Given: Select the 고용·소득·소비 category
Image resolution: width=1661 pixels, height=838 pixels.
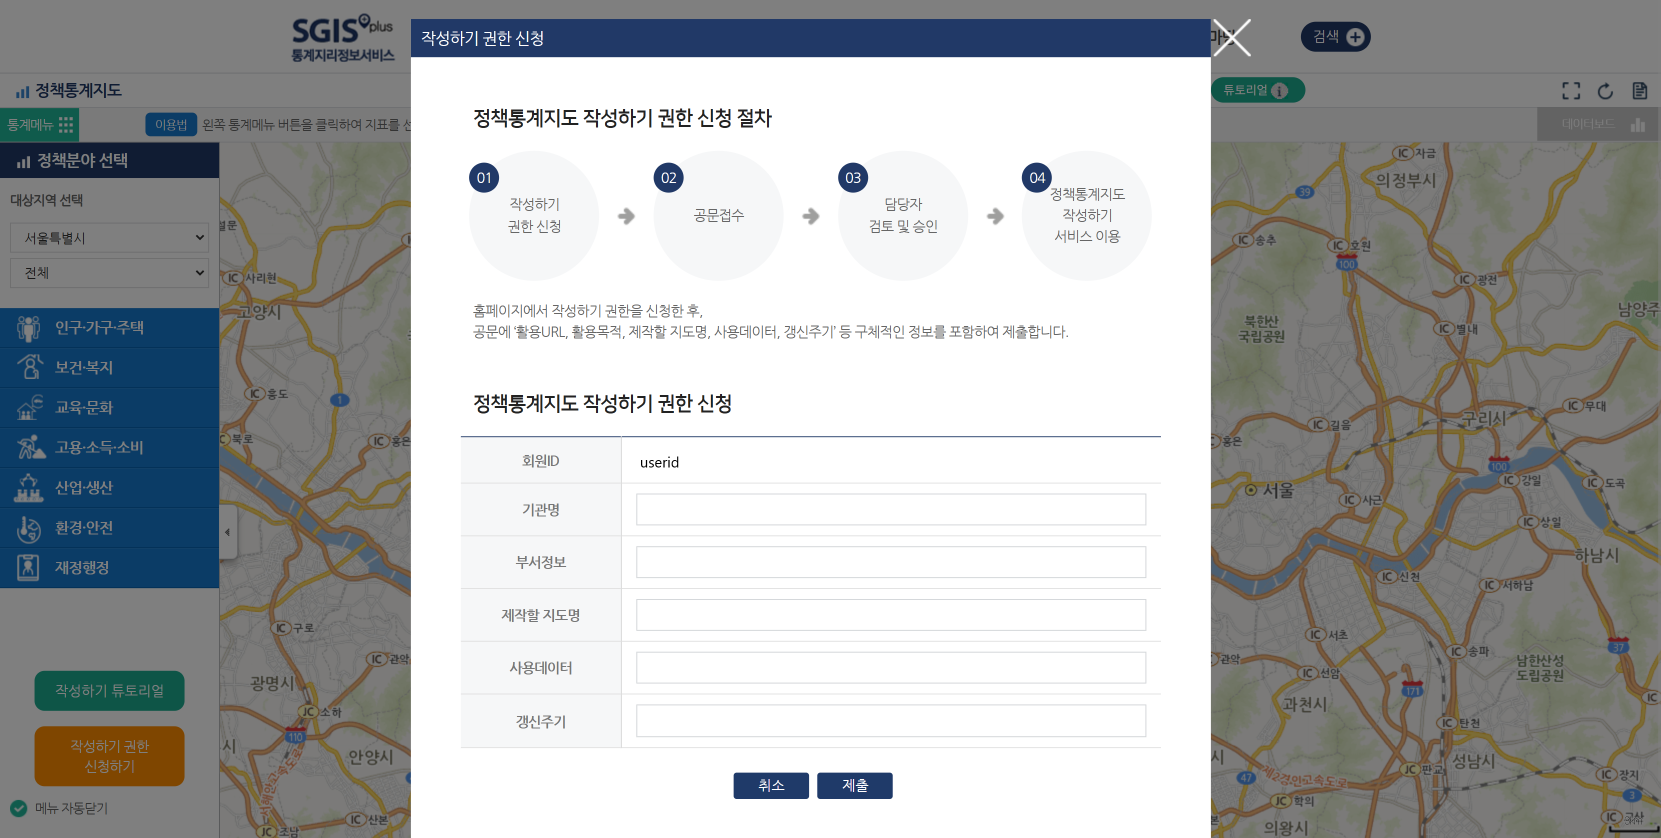Looking at the screenshot, I should point(110,448).
